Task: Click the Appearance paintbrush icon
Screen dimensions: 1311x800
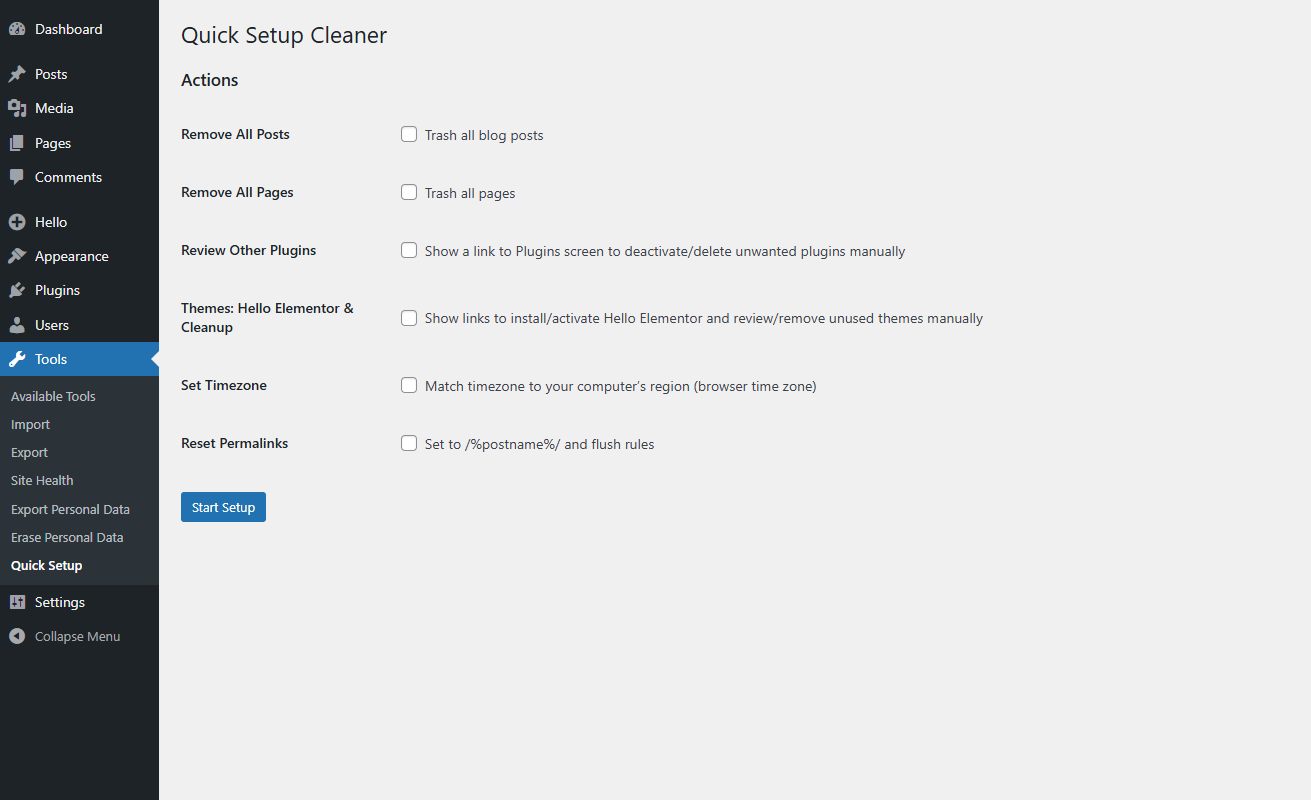Action: coord(17,256)
